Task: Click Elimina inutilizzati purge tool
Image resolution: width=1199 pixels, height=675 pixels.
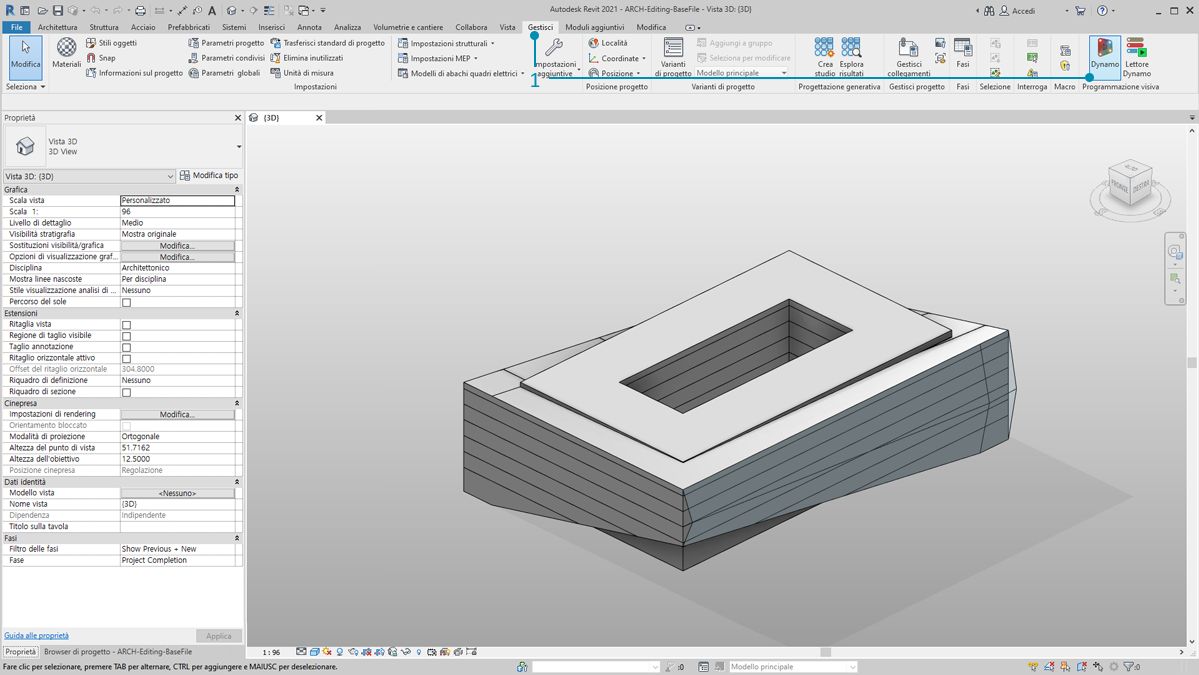Action: (x=307, y=58)
